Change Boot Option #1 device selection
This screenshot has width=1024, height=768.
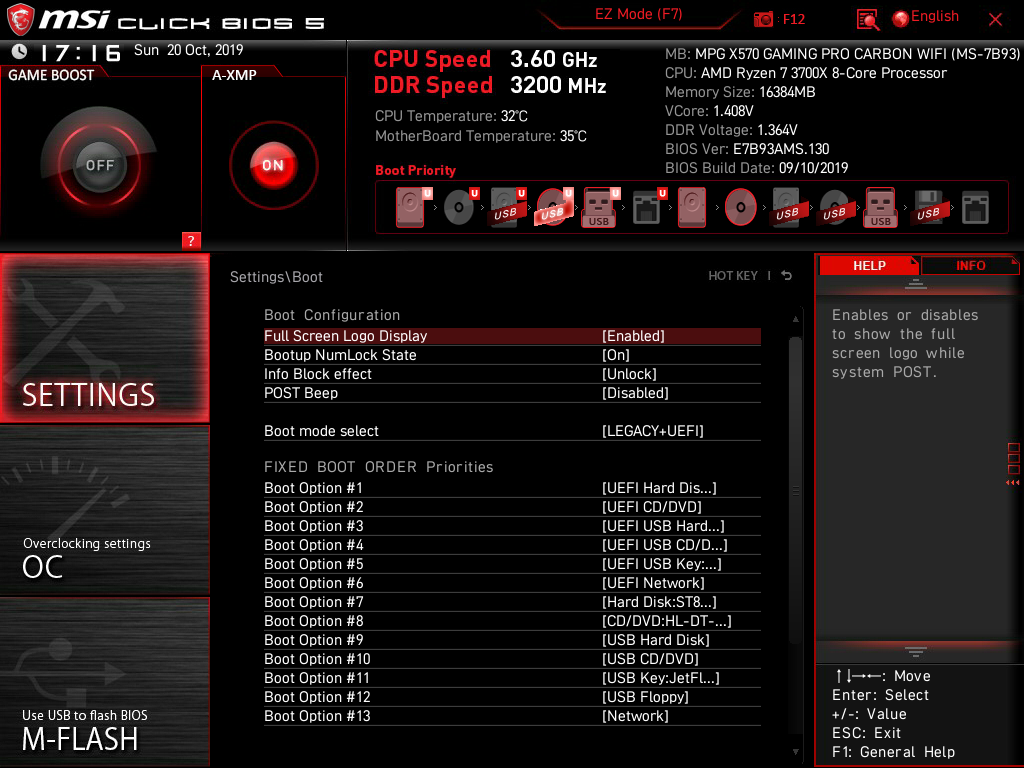tap(512, 488)
